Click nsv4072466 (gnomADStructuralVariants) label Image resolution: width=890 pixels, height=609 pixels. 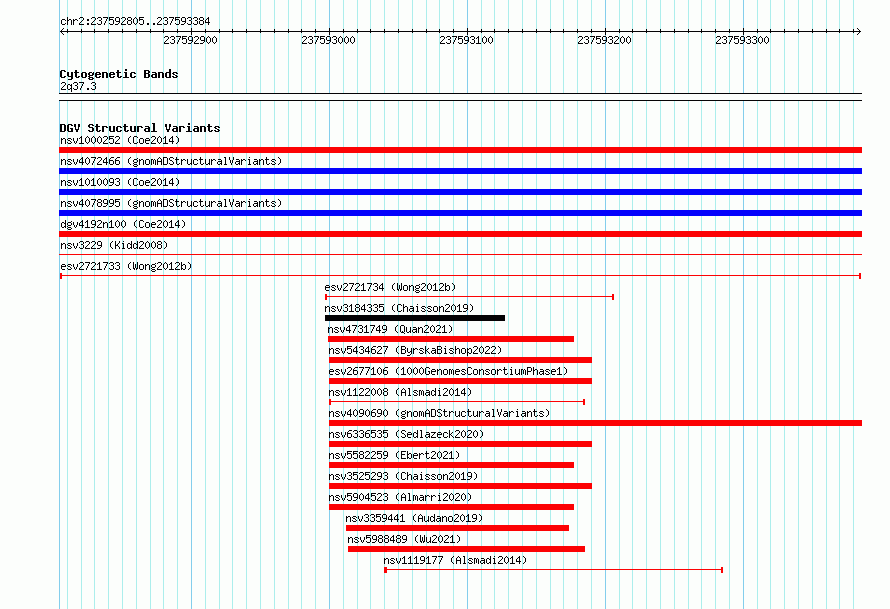point(171,161)
